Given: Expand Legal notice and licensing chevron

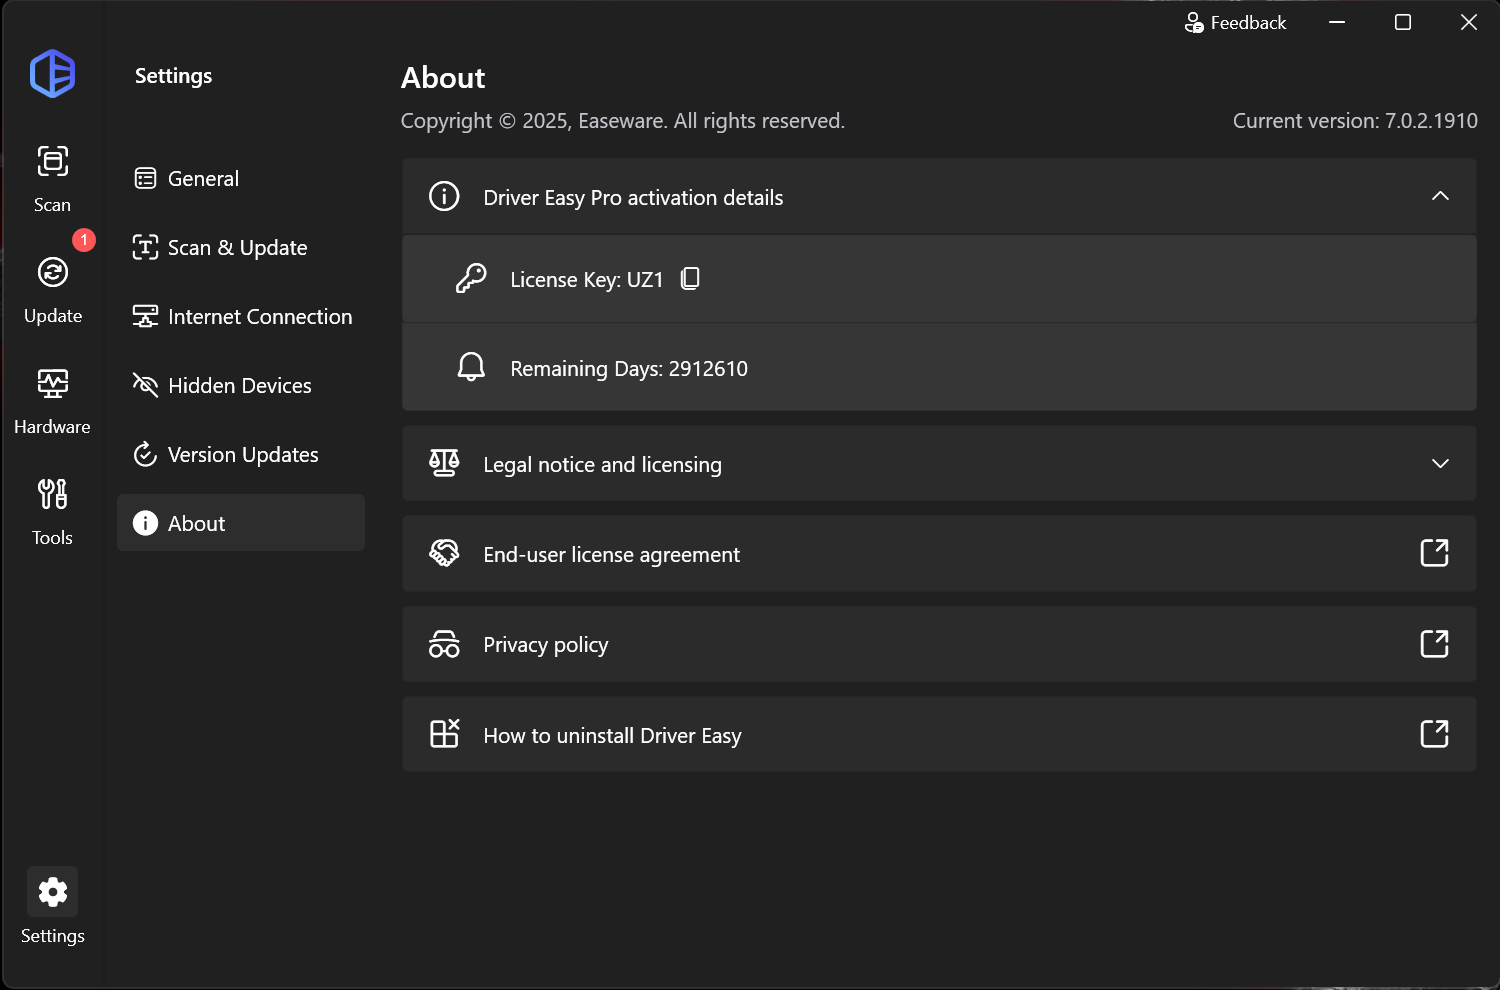Looking at the screenshot, I should (1440, 464).
